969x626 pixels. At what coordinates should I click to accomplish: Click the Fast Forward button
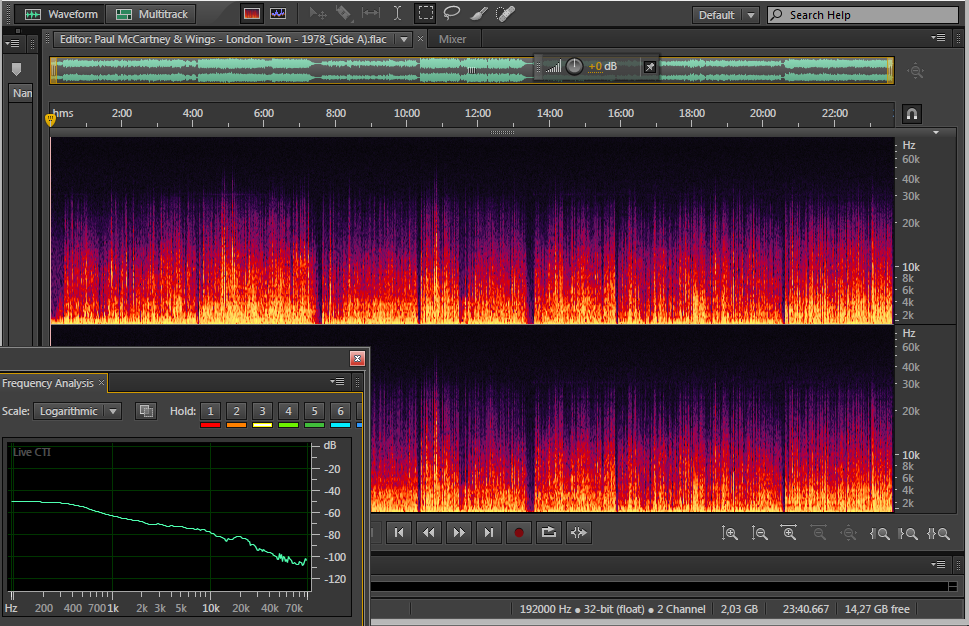click(x=459, y=533)
